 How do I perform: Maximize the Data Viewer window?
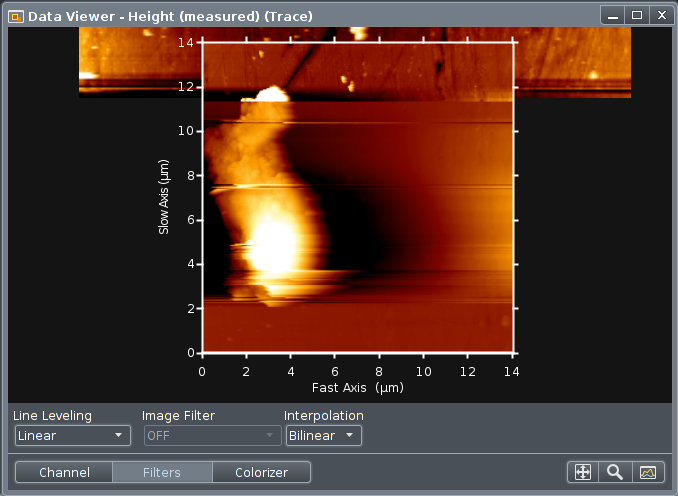click(637, 15)
